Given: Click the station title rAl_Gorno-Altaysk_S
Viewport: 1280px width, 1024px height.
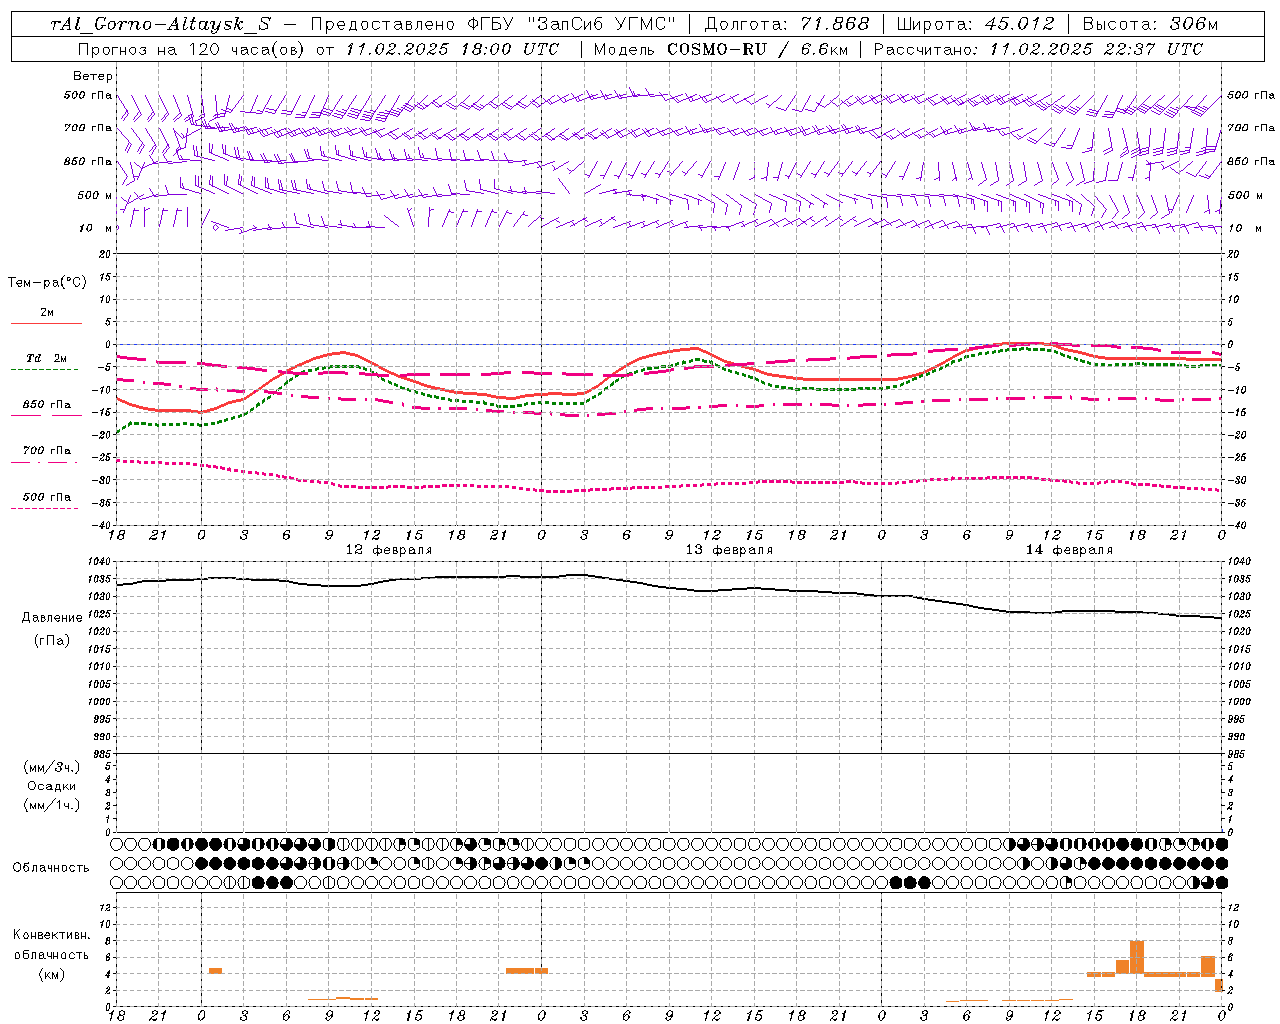Looking at the screenshot, I should tap(160, 24).
